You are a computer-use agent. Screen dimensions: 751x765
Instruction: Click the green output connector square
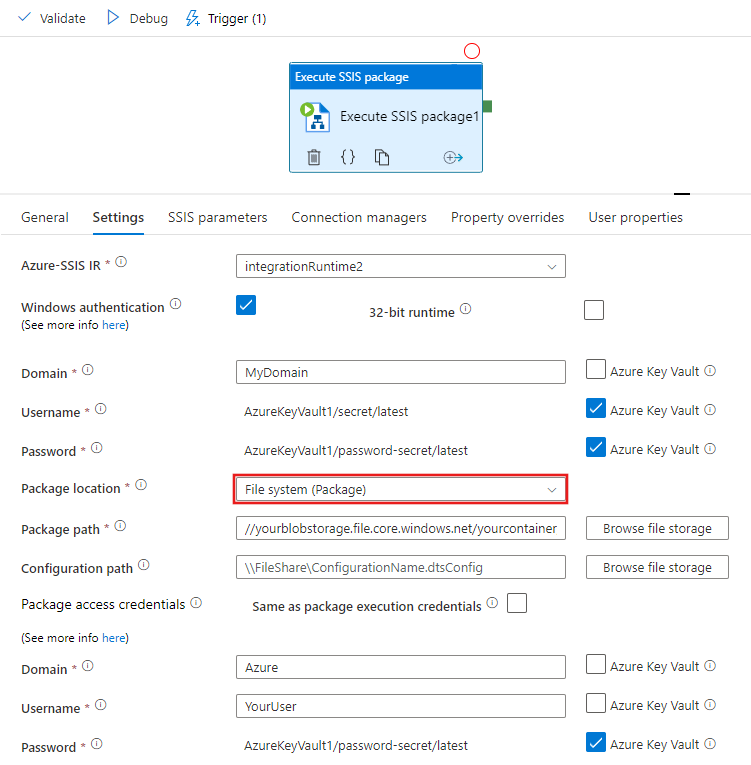point(487,106)
